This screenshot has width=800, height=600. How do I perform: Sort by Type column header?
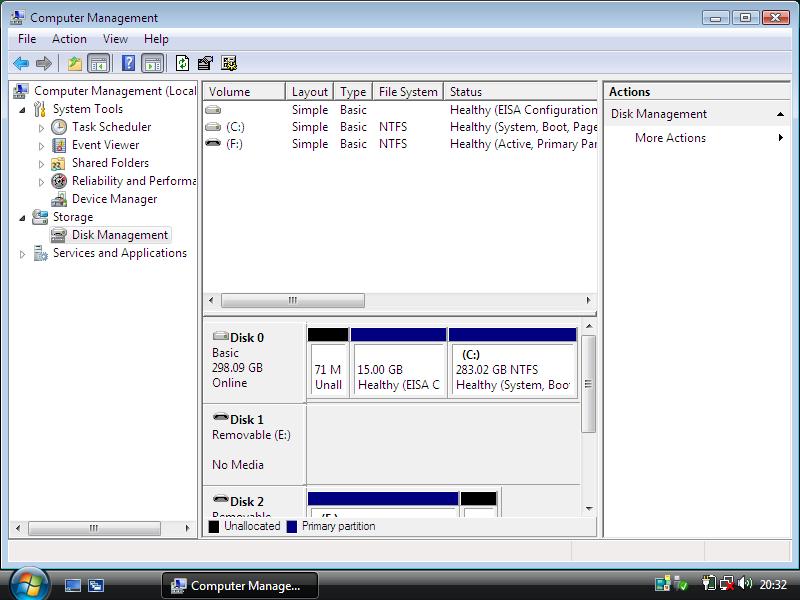coord(353,92)
